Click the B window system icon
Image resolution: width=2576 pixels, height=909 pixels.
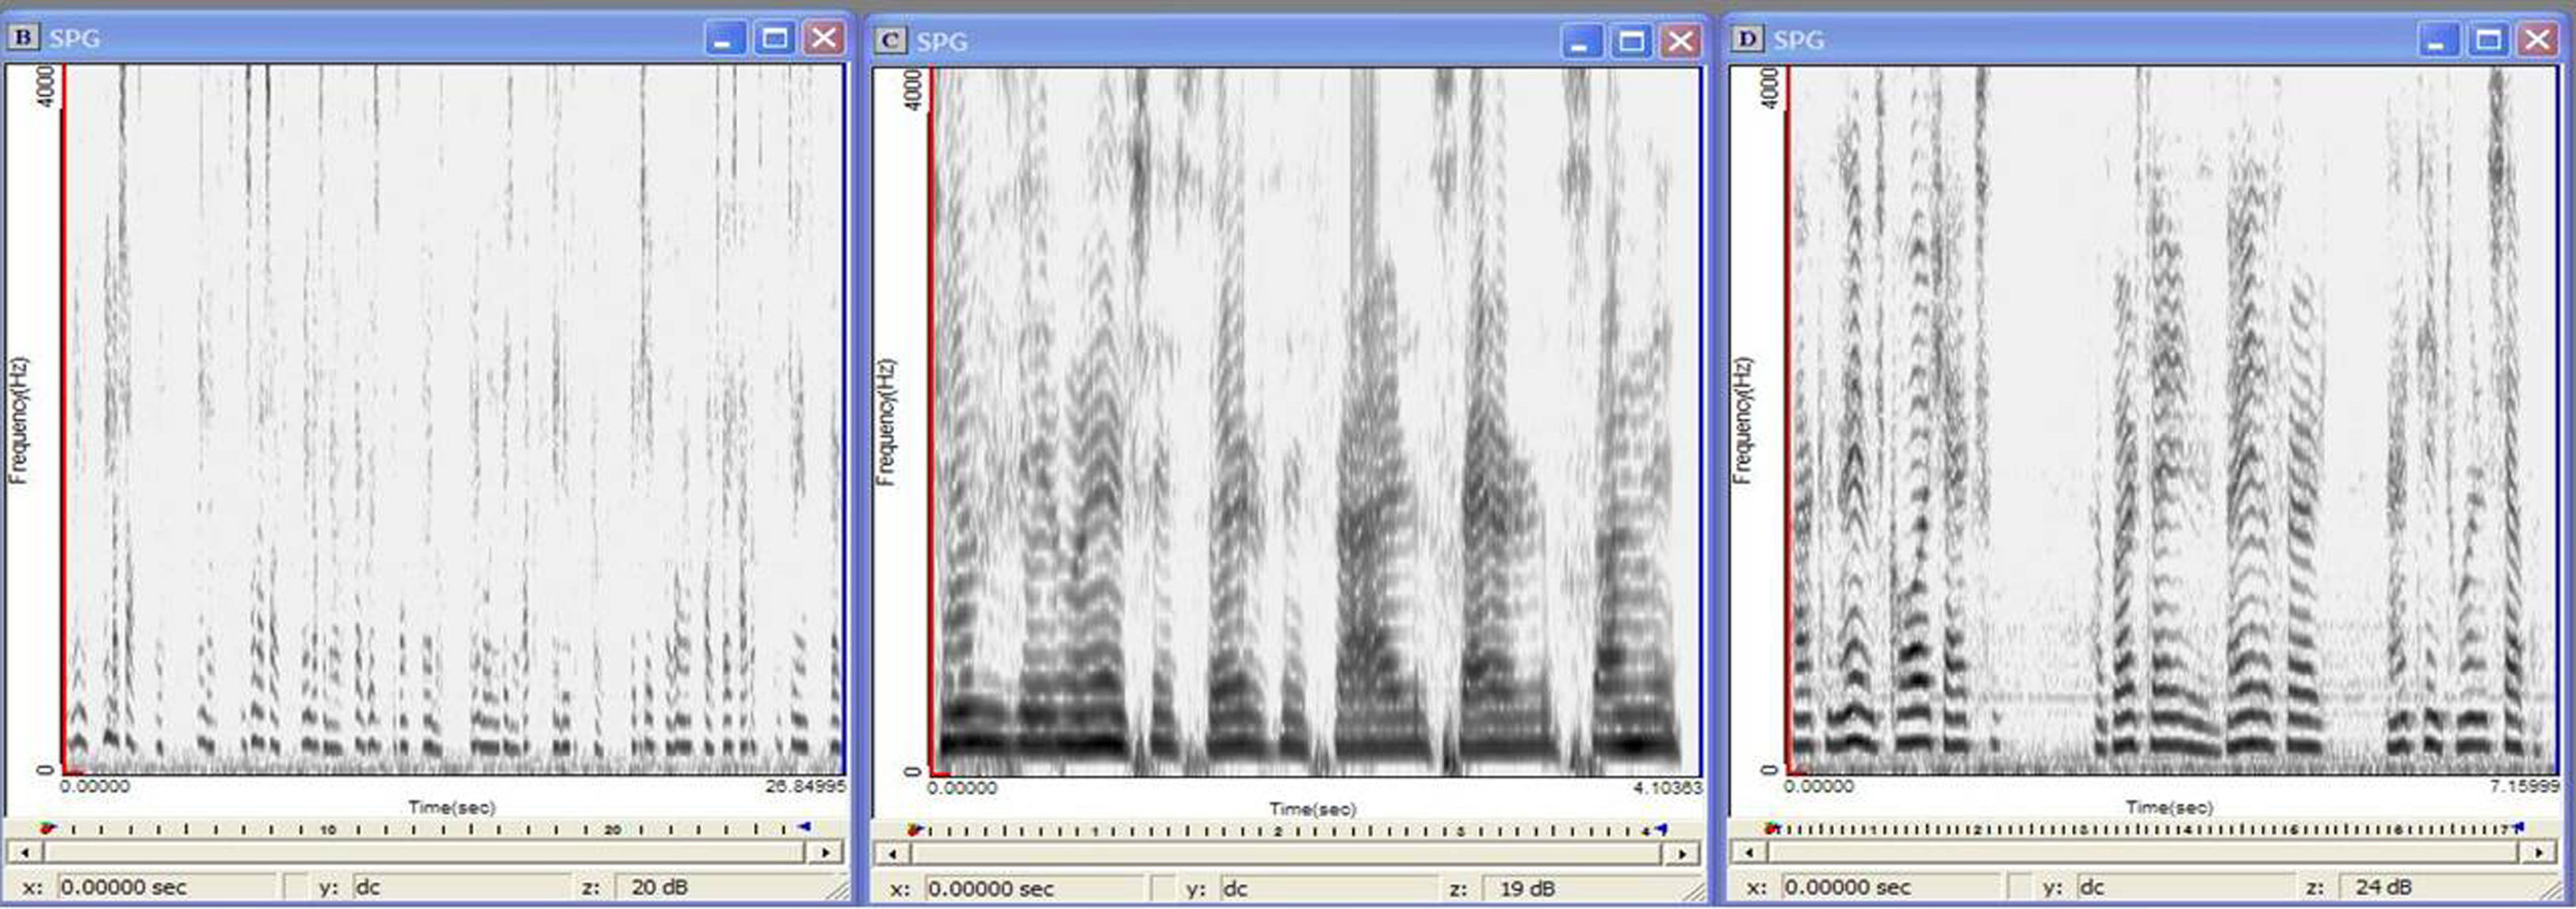point(24,38)
